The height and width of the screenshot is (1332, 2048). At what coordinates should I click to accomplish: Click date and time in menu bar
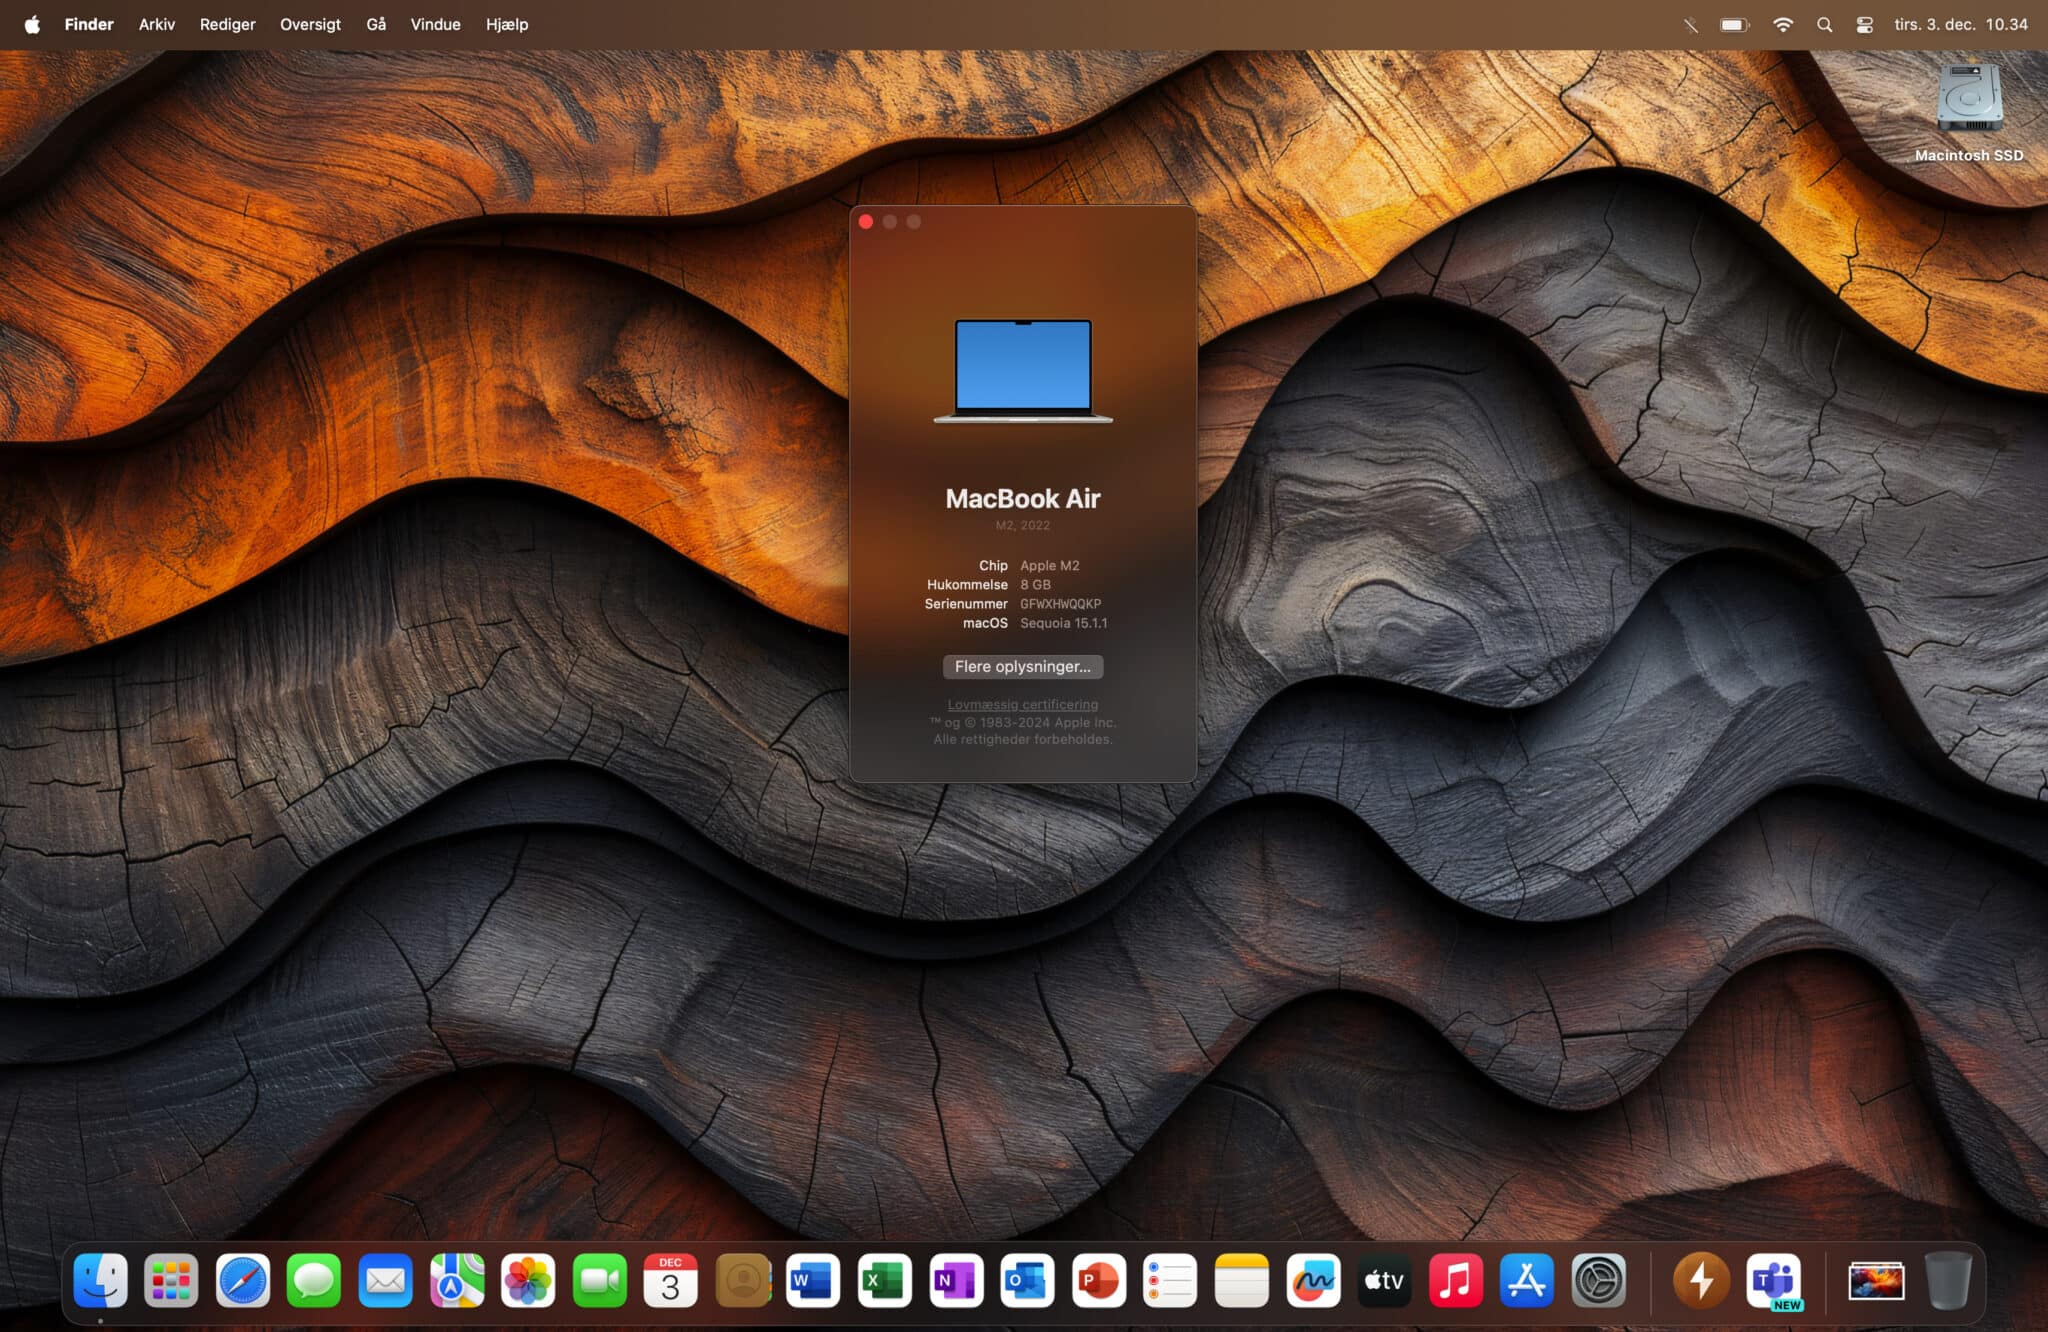[1960, 24]
